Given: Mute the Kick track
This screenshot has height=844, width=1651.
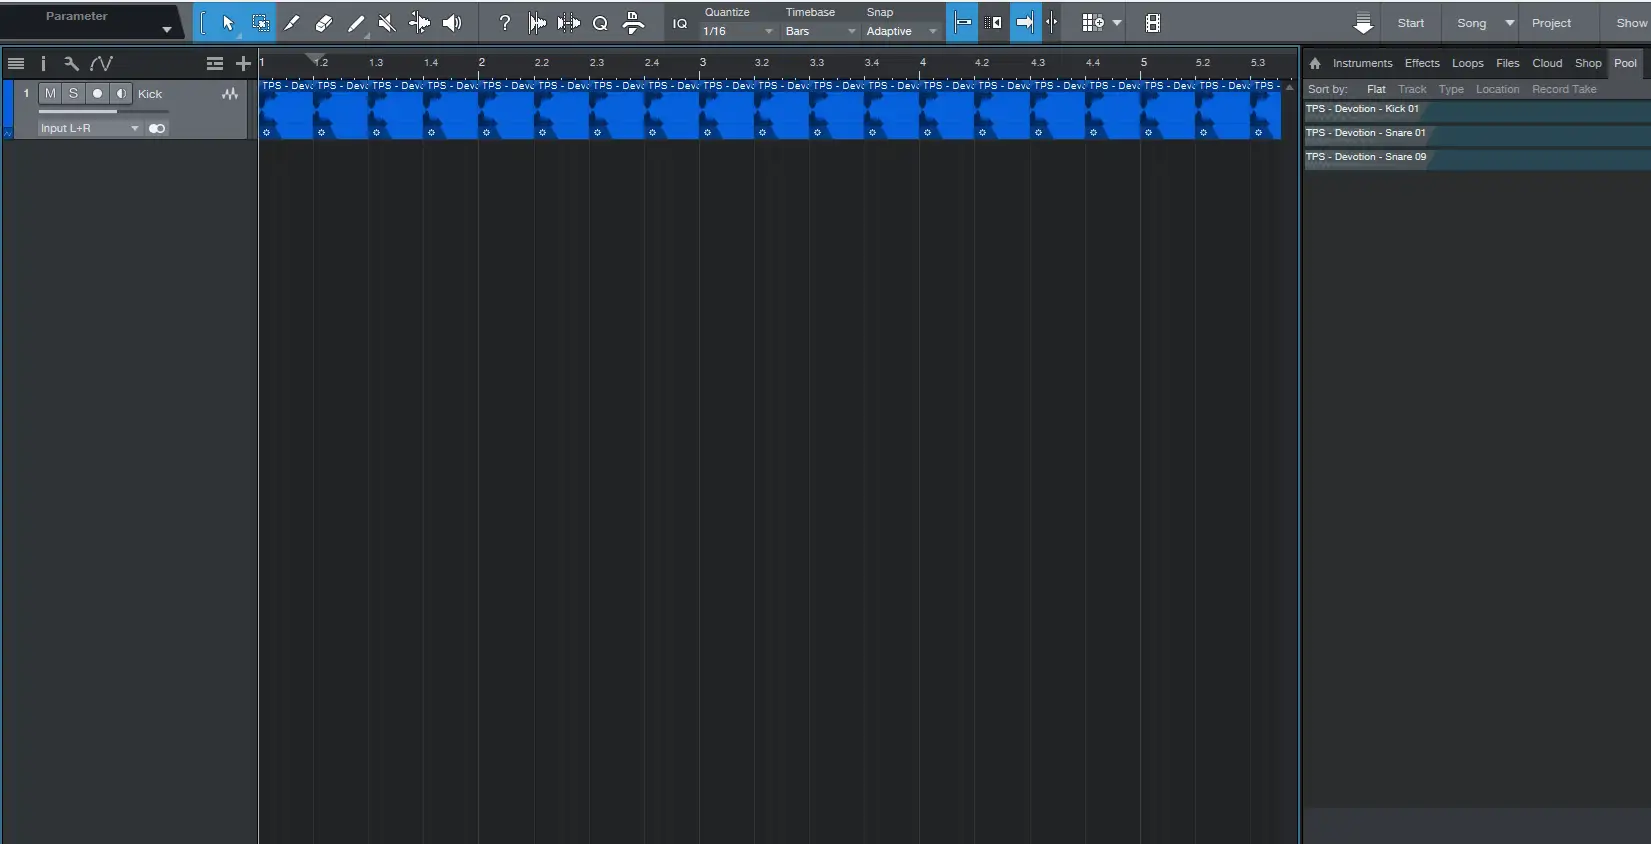Looking at the screenshot, I should tap(50, 93).
